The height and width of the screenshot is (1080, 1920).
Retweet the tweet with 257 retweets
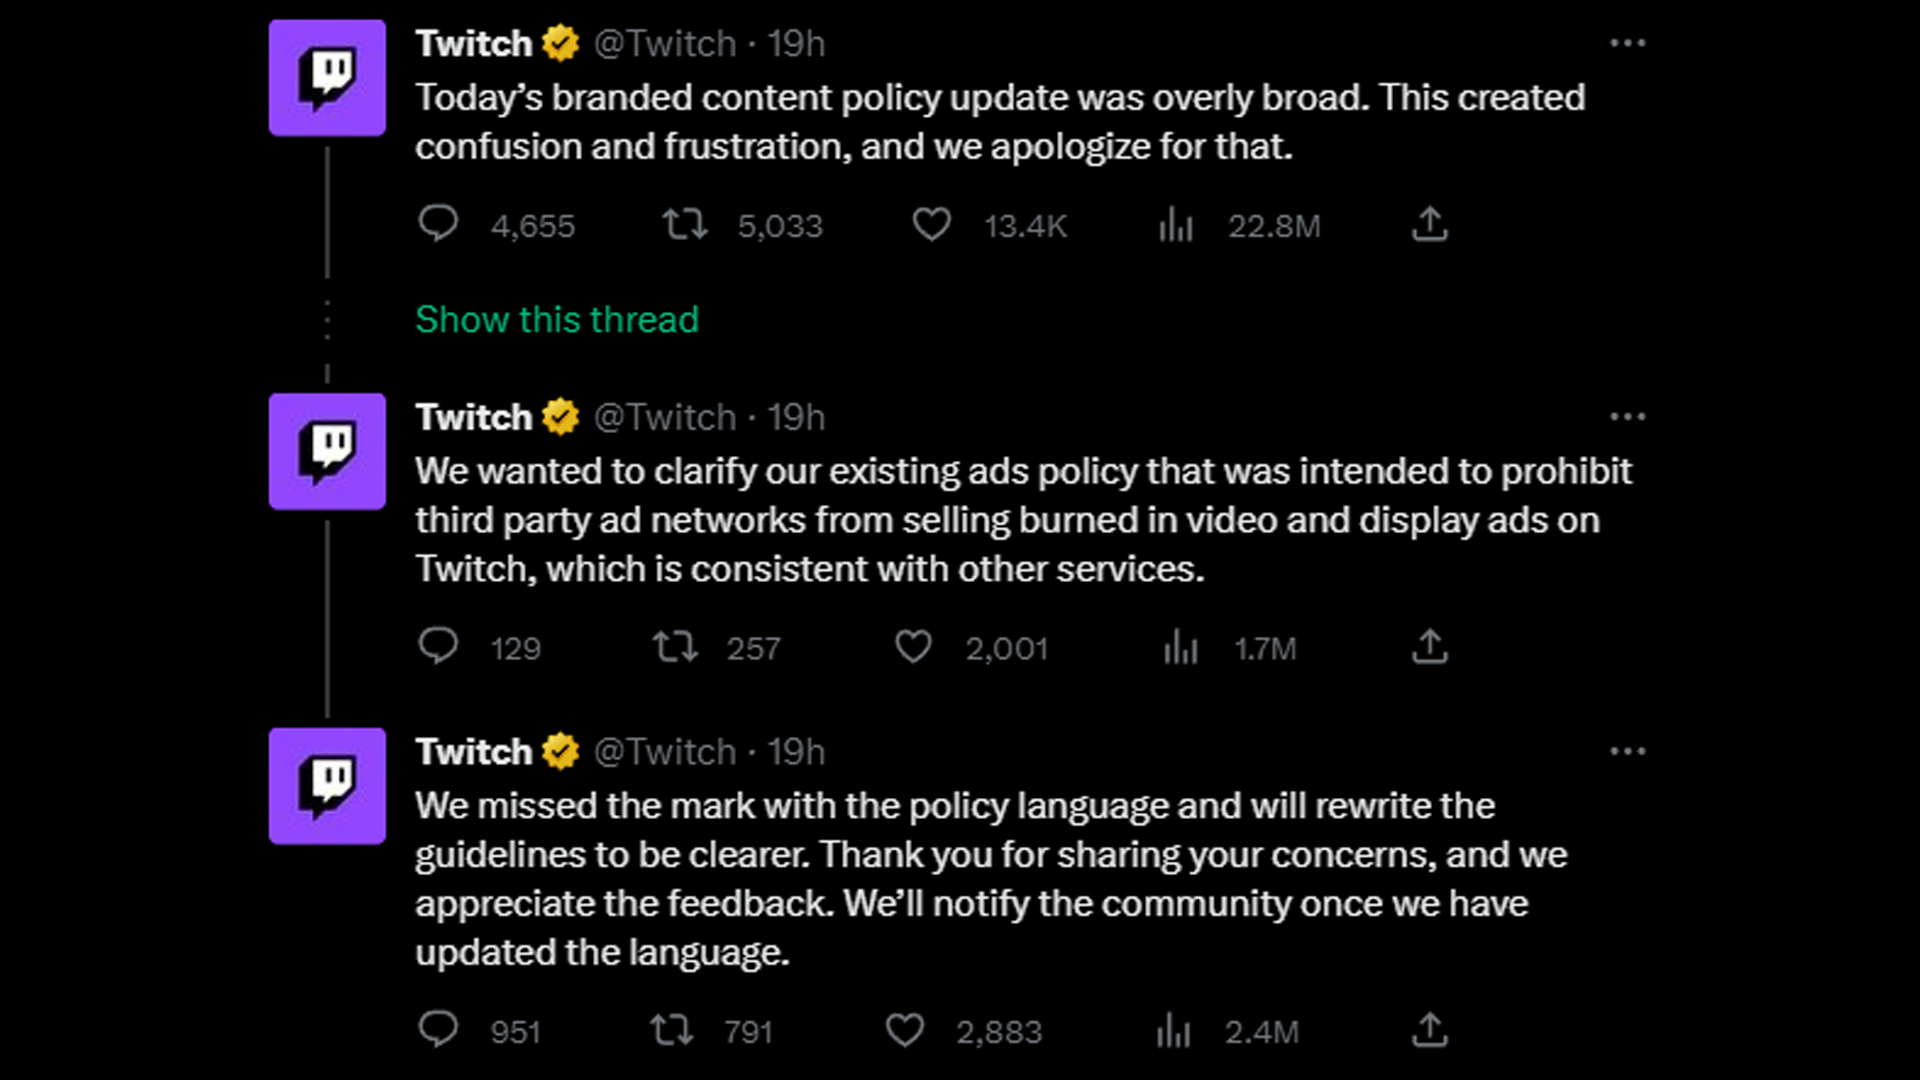(675, 647)
